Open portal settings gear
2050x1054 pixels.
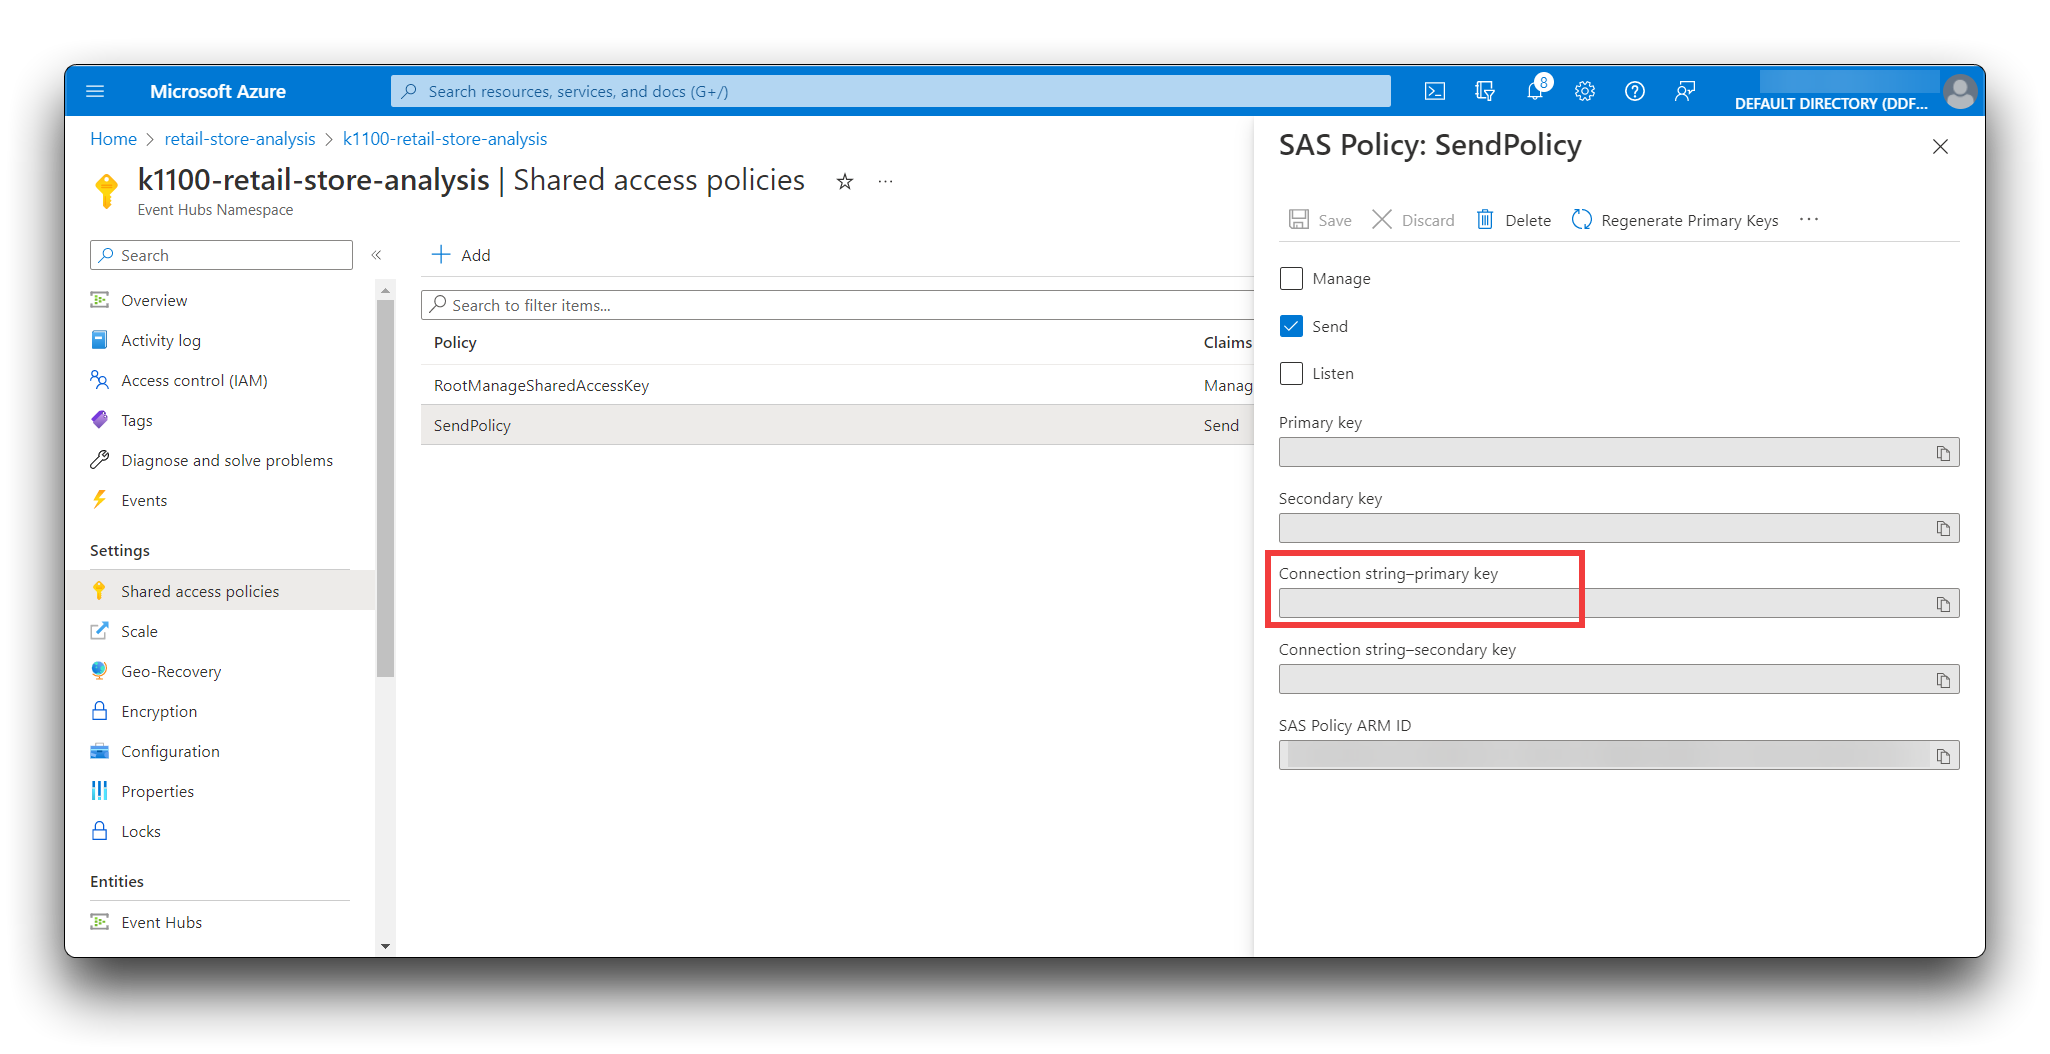(x=1585, y=91)
